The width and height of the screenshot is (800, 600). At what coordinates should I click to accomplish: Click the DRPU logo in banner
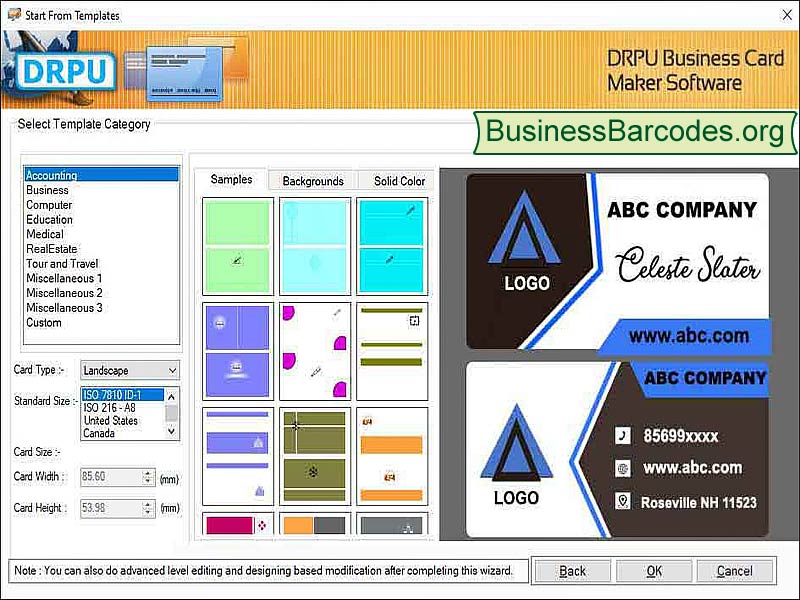pos(65,71)
